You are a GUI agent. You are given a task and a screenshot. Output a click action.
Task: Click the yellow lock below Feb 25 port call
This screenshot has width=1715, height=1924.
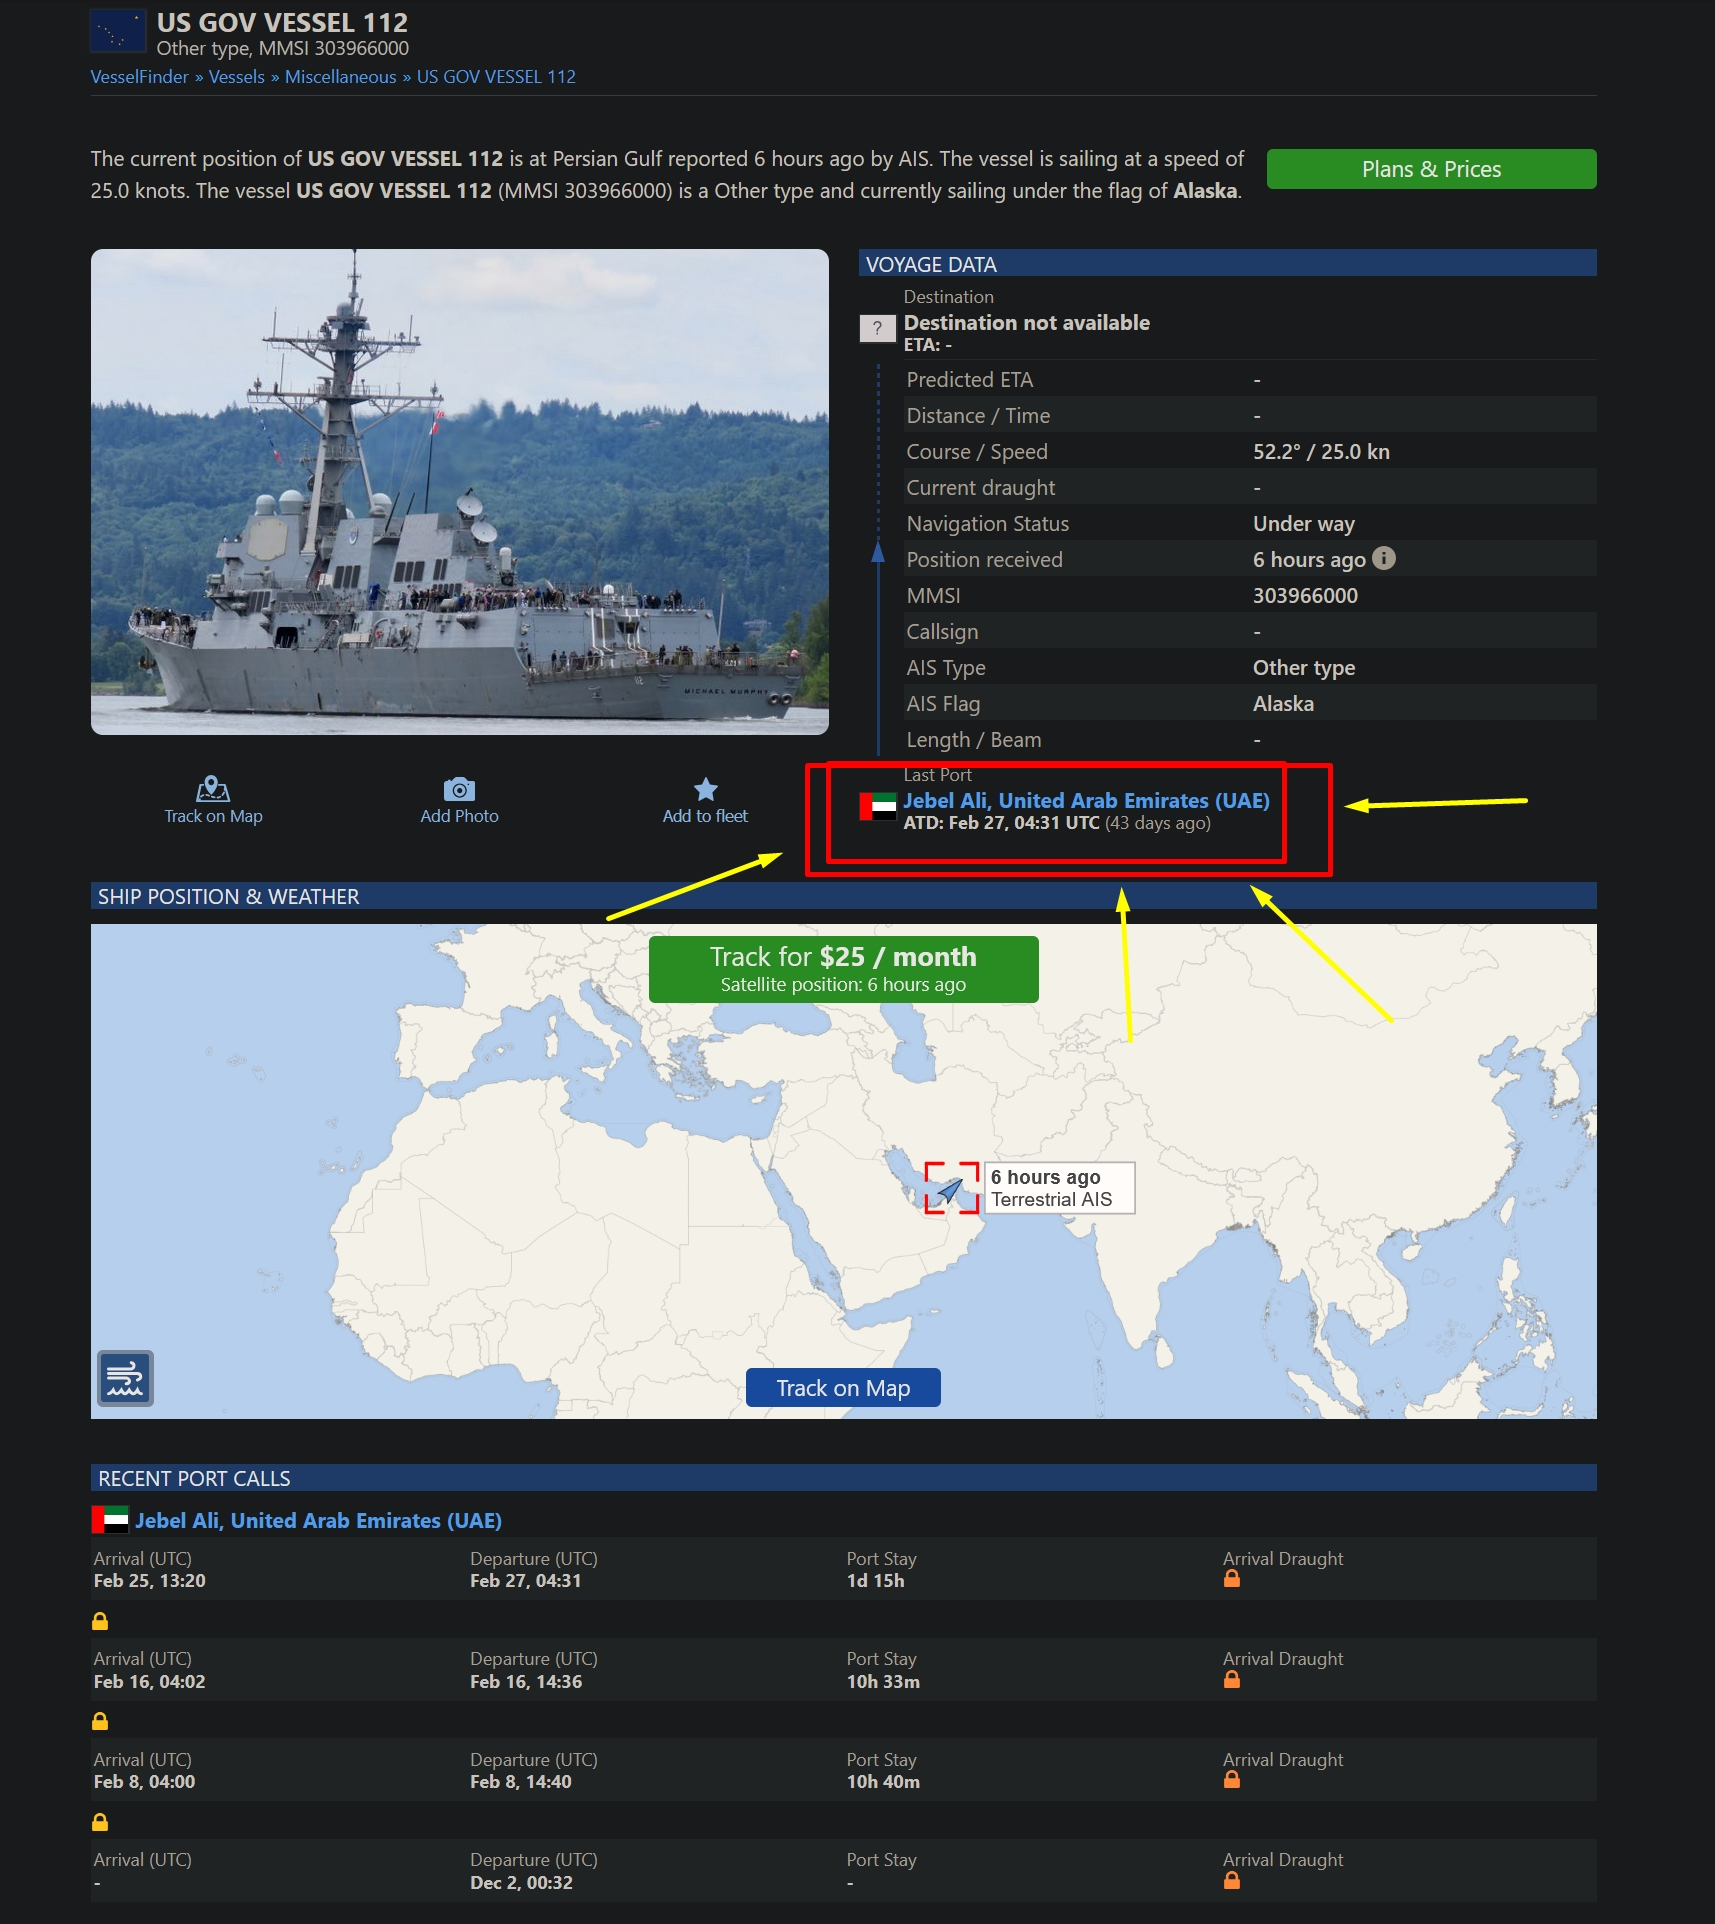100,1621
